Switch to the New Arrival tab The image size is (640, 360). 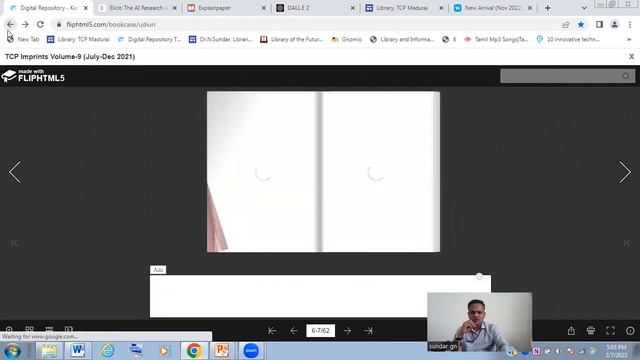coord(493,8)
